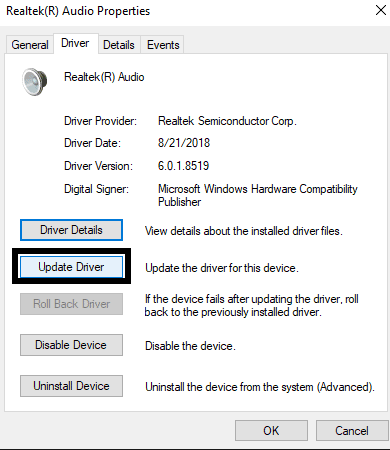390x450 pixels.
Task: Click the 'Disable the device.' description
Action: 190,346
